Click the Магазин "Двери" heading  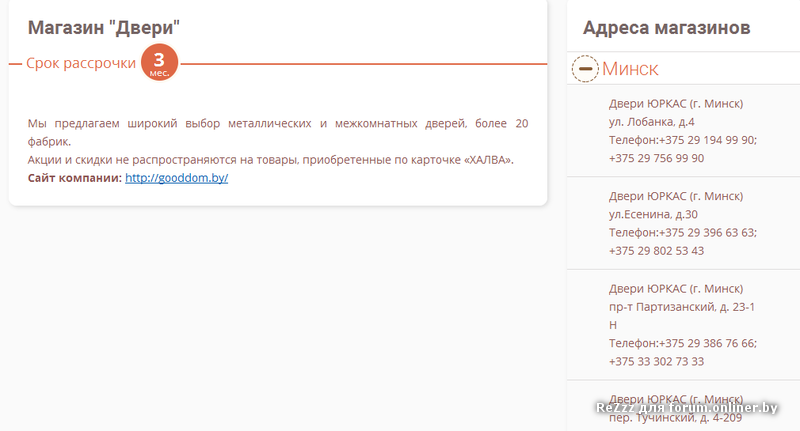(104, 28)
